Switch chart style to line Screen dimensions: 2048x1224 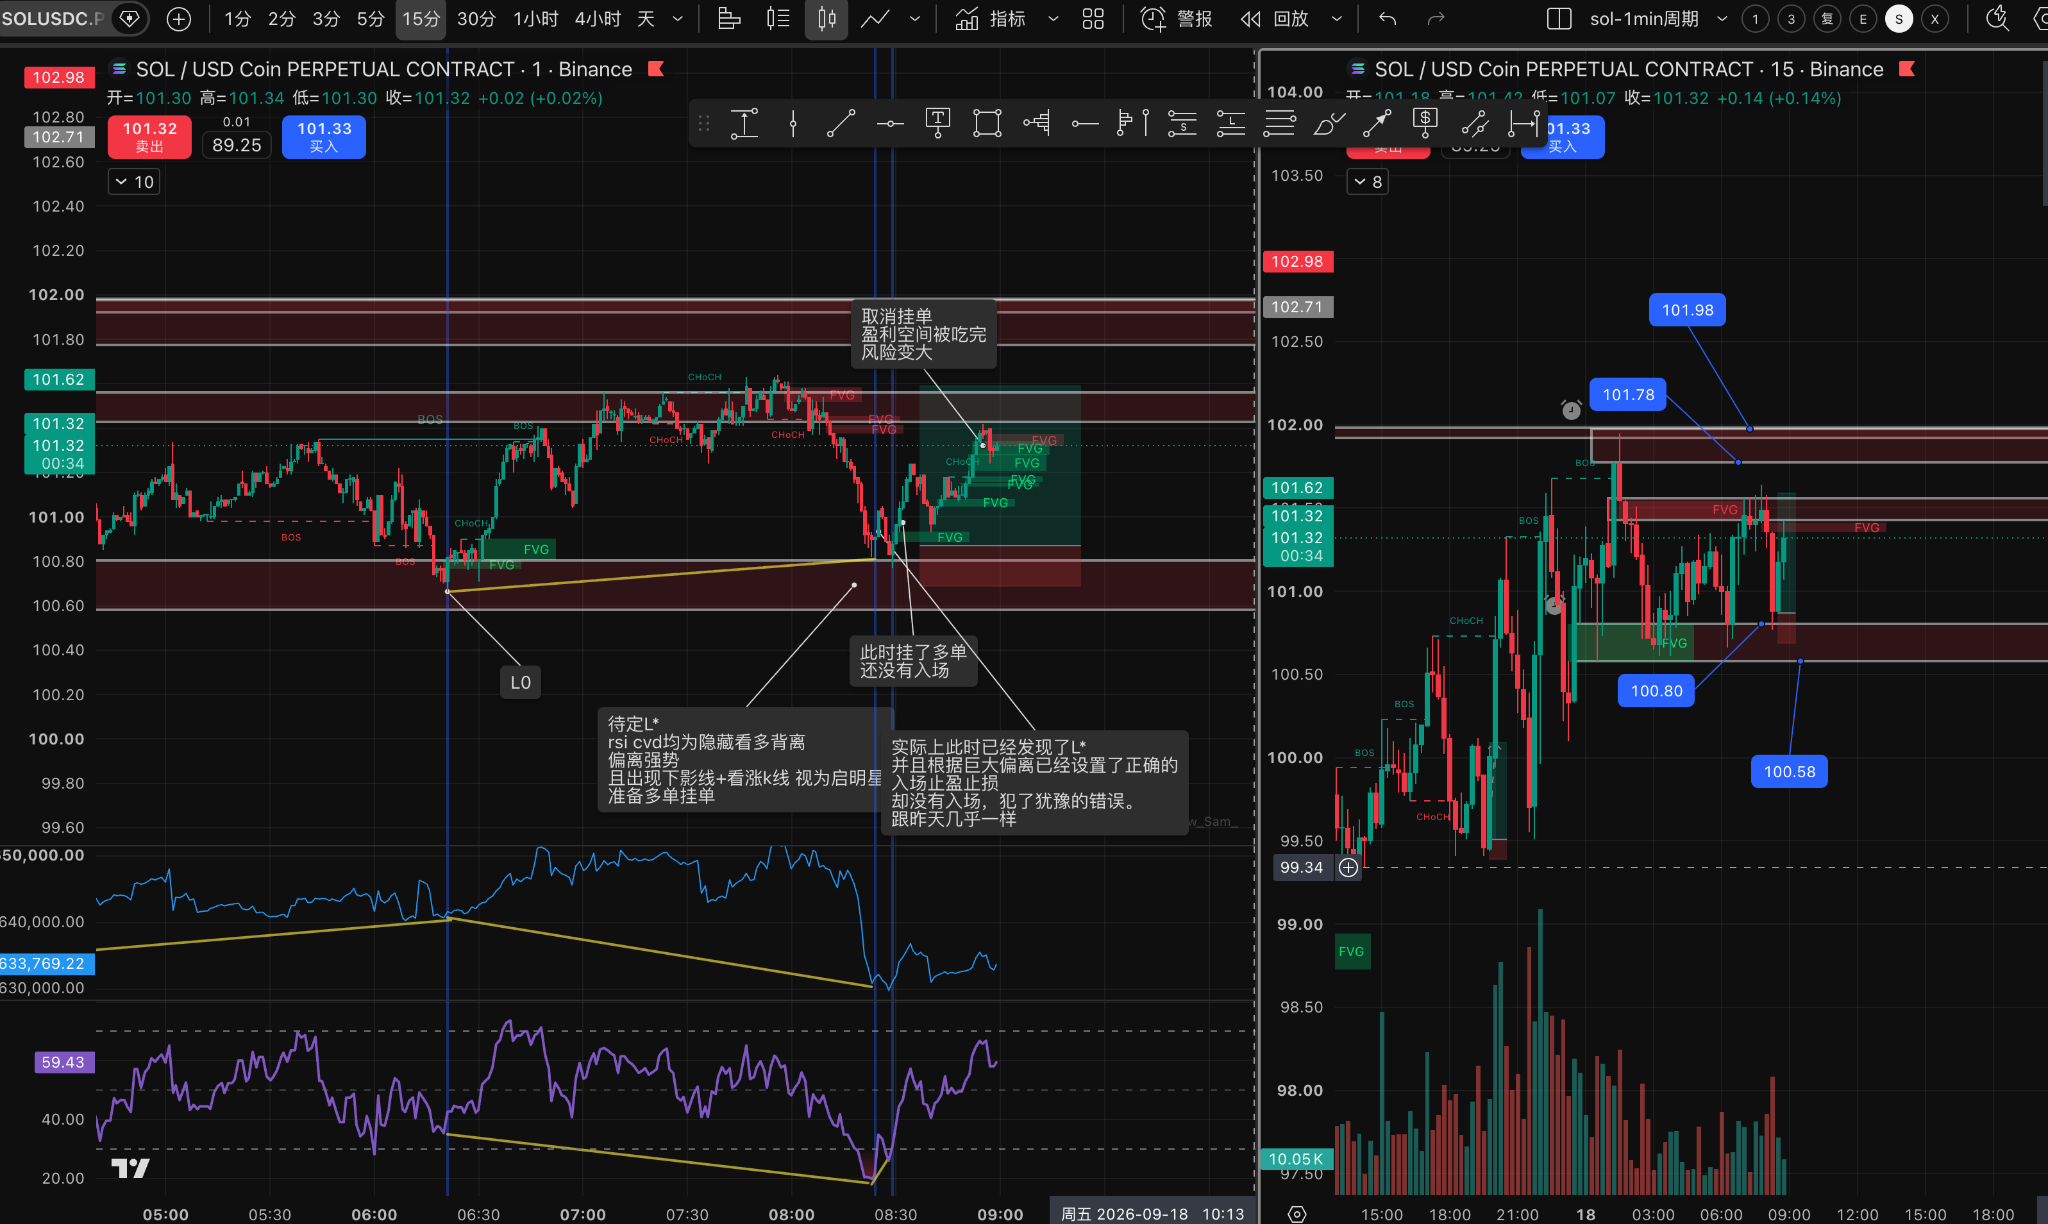pos(875,19)
